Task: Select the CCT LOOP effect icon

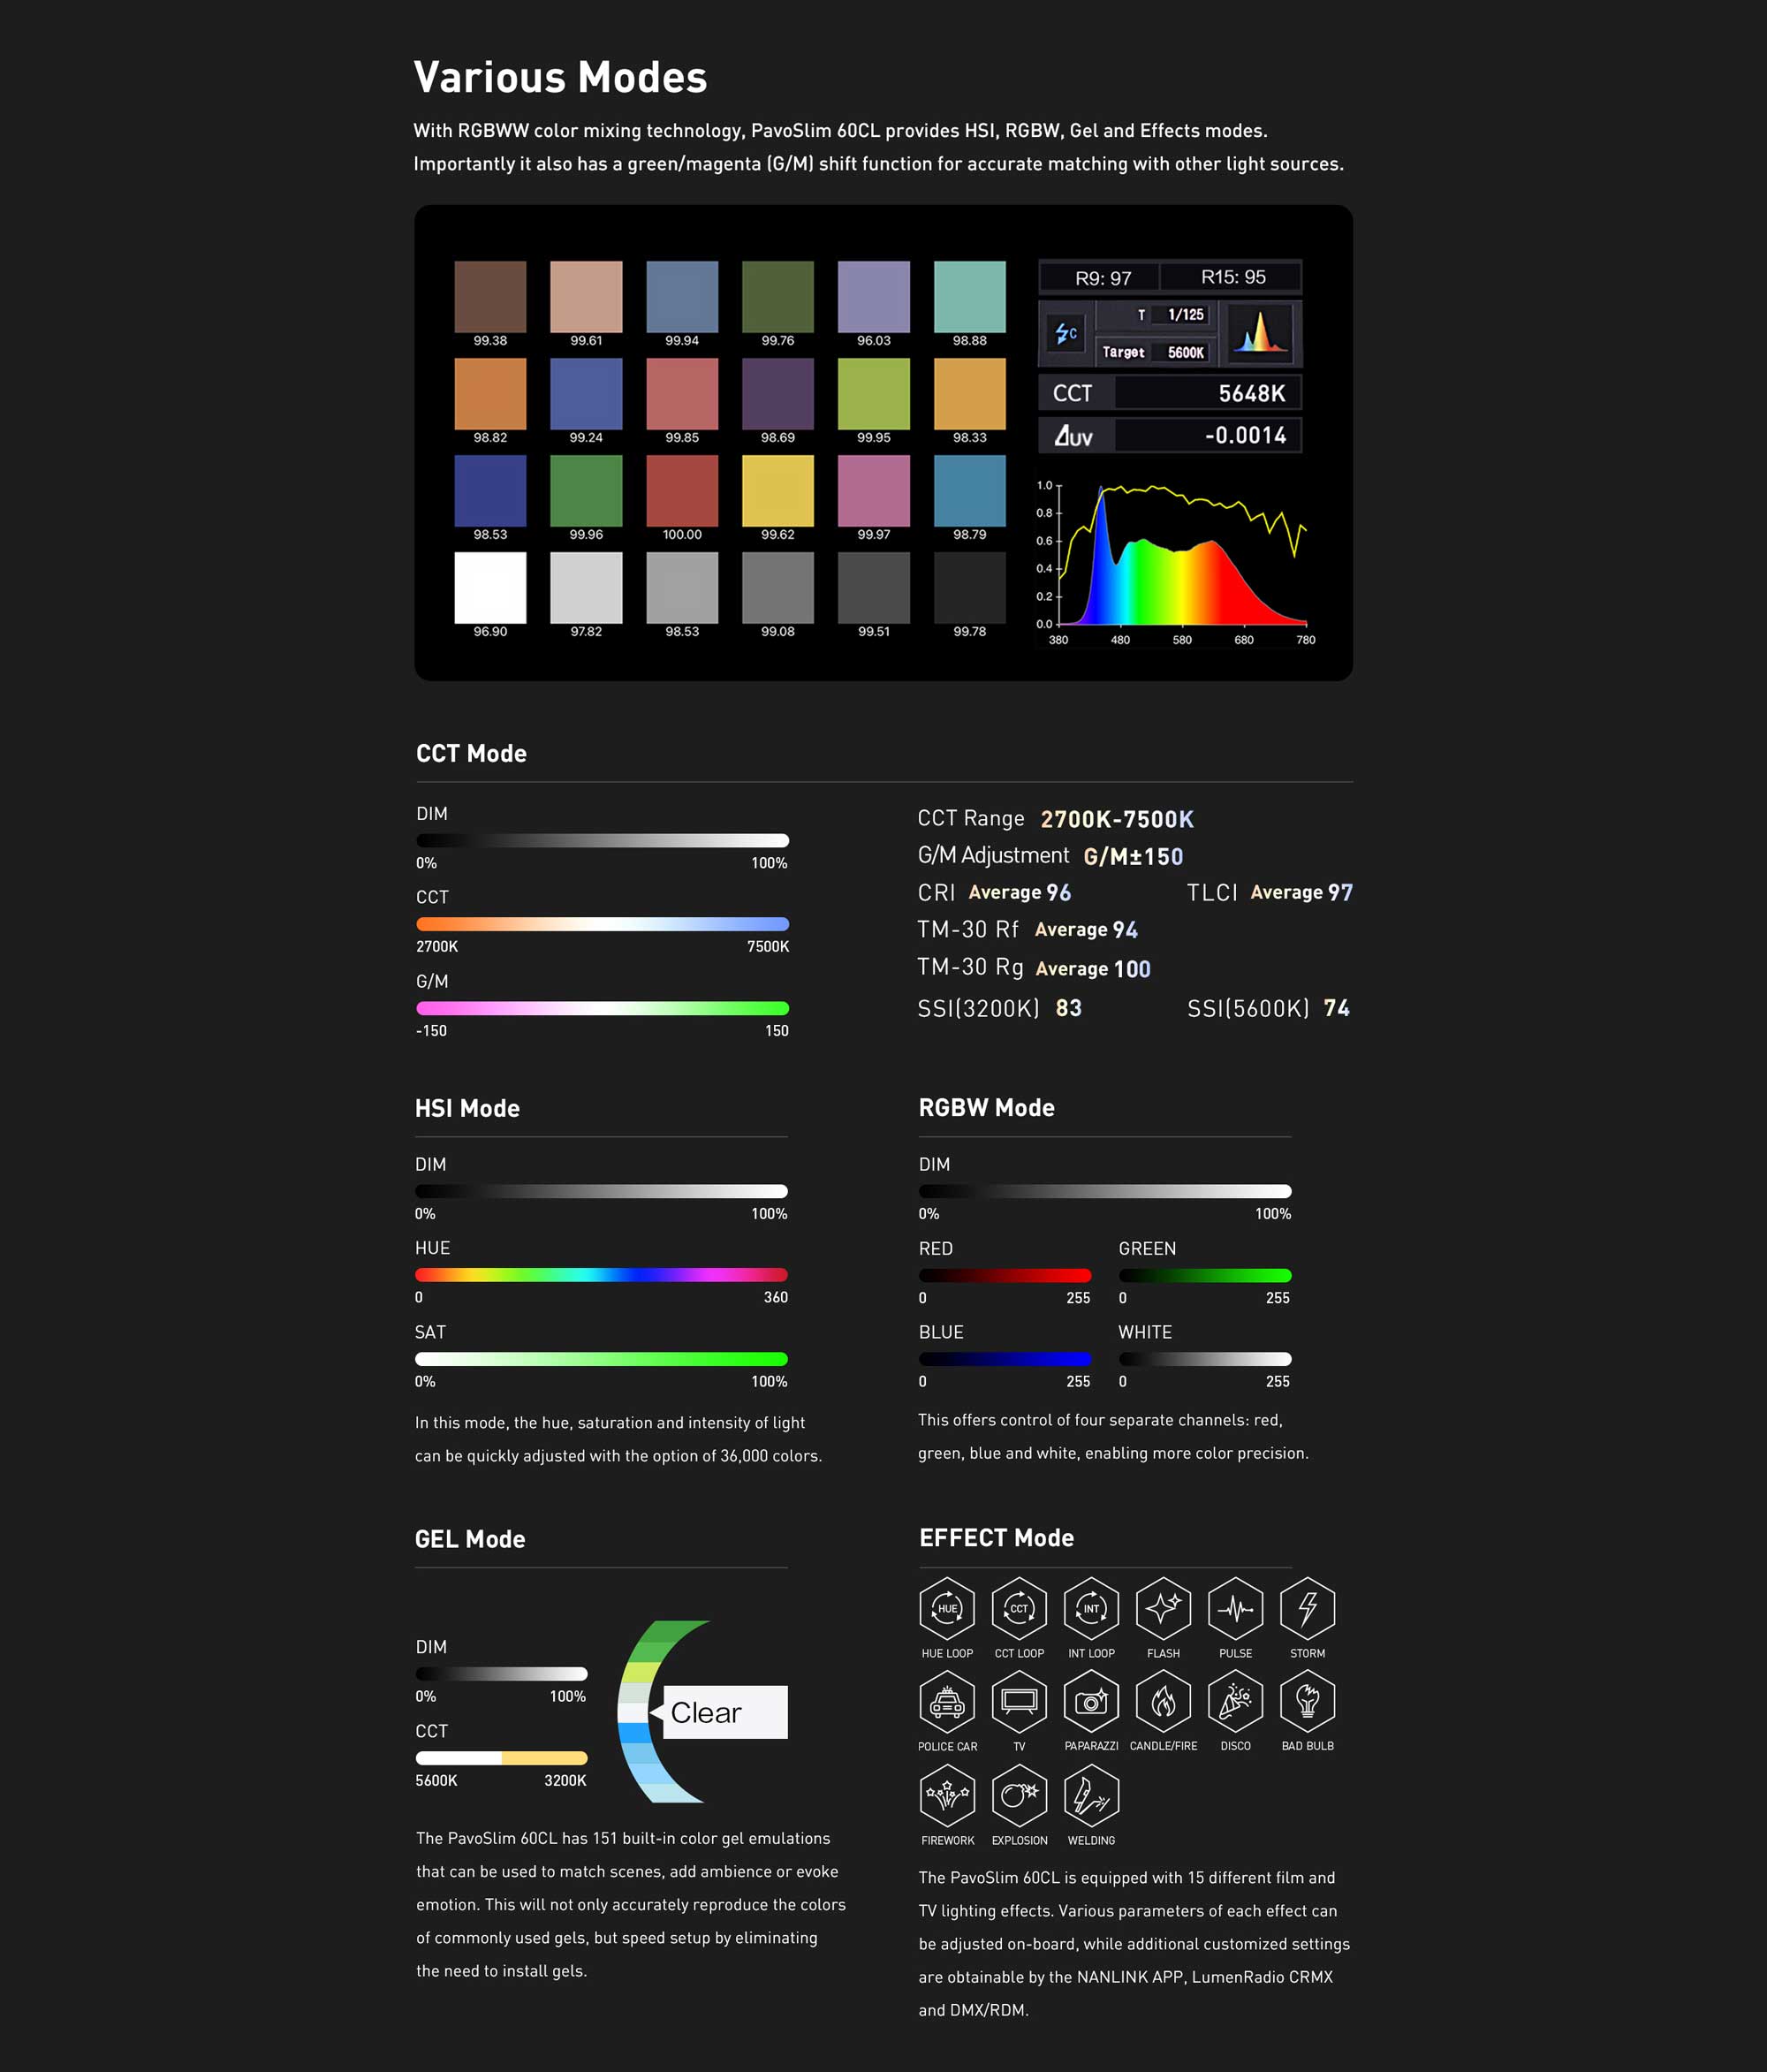Action: coord(1019,1608)
